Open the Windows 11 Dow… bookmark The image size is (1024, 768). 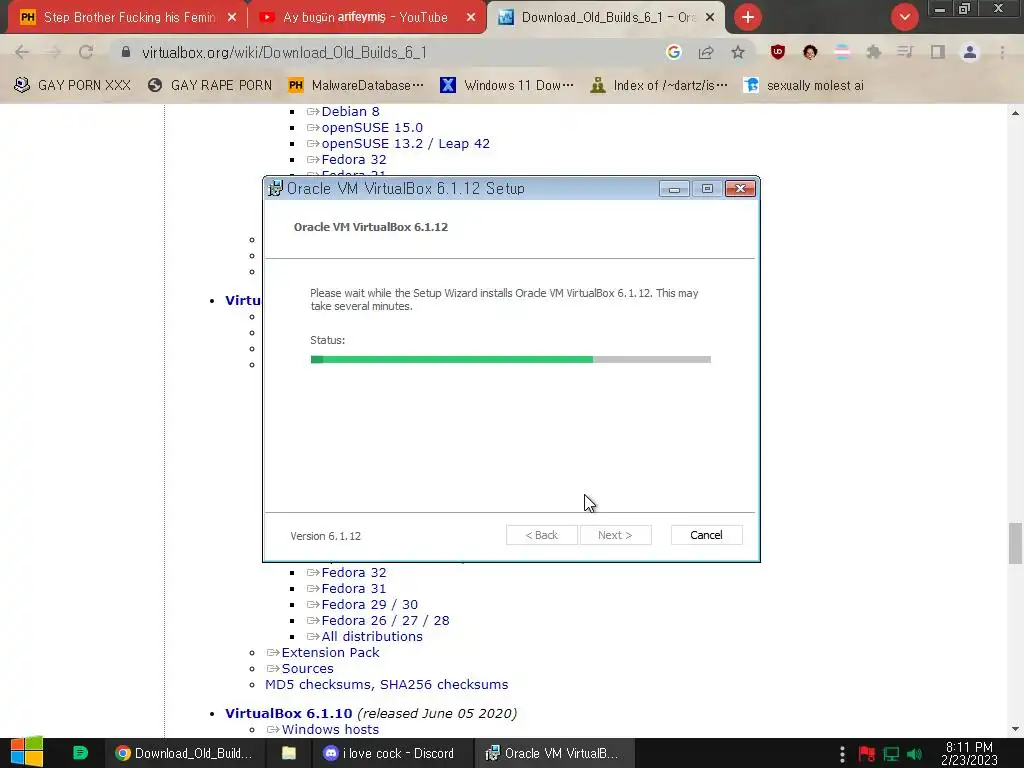(507, 85)
